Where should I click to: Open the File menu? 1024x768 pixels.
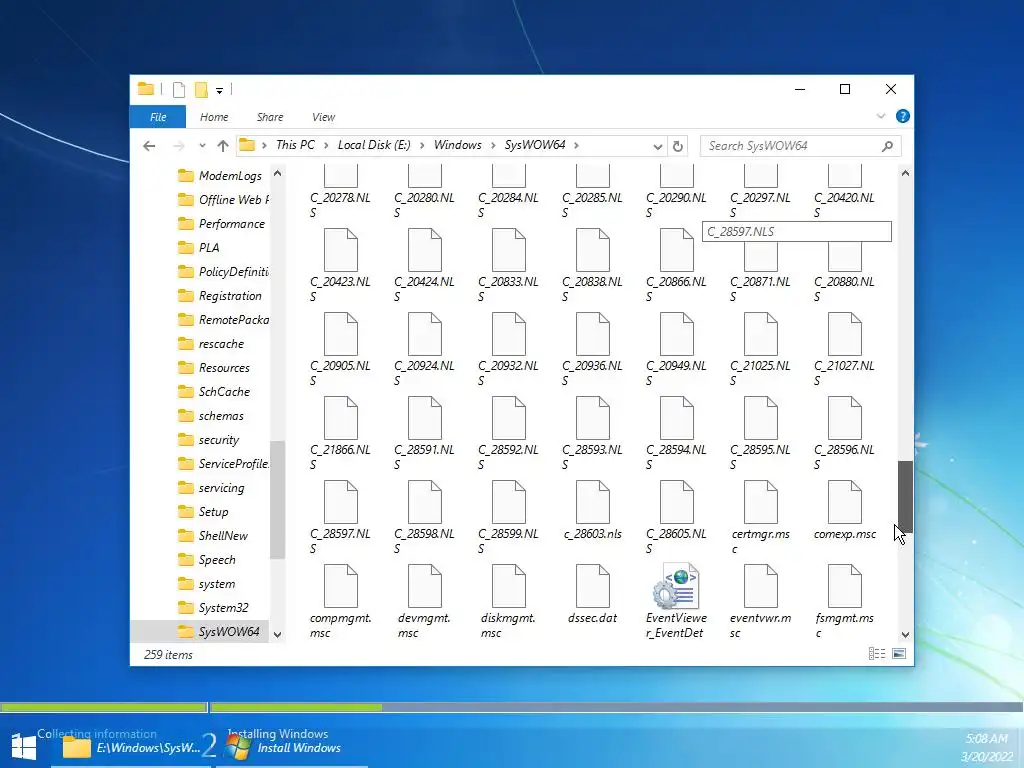pyautogui.click(x=158, y=117)
